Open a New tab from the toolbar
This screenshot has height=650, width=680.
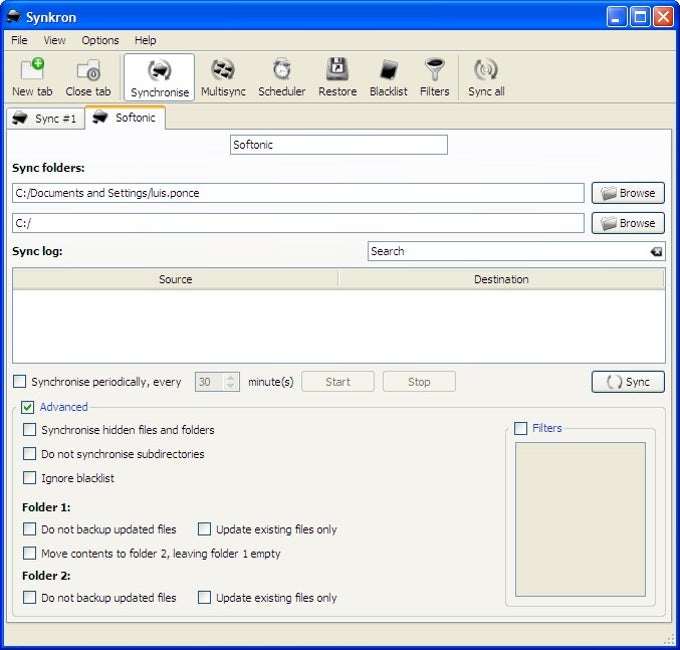(32, 78)
